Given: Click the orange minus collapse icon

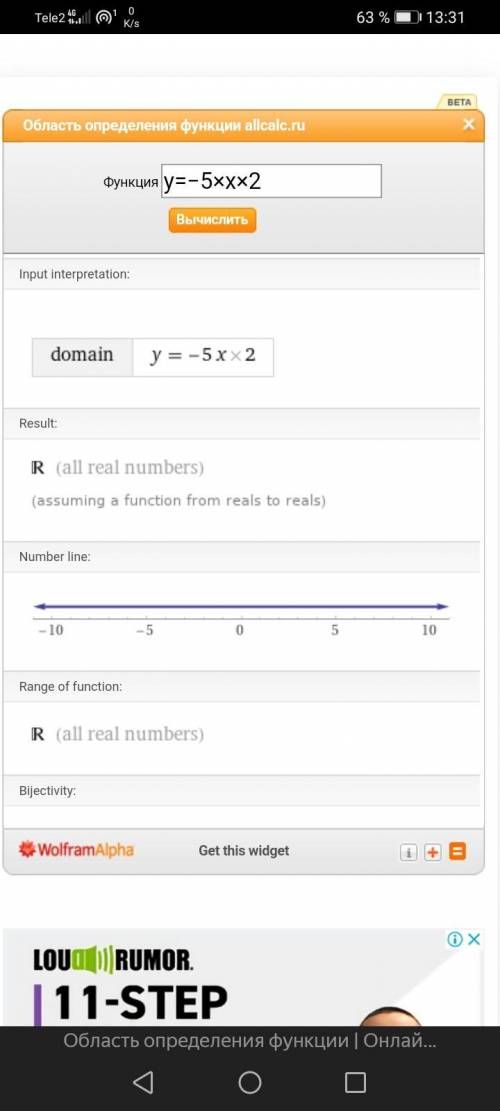Looking at the screenshot, I should coord(458,851).
